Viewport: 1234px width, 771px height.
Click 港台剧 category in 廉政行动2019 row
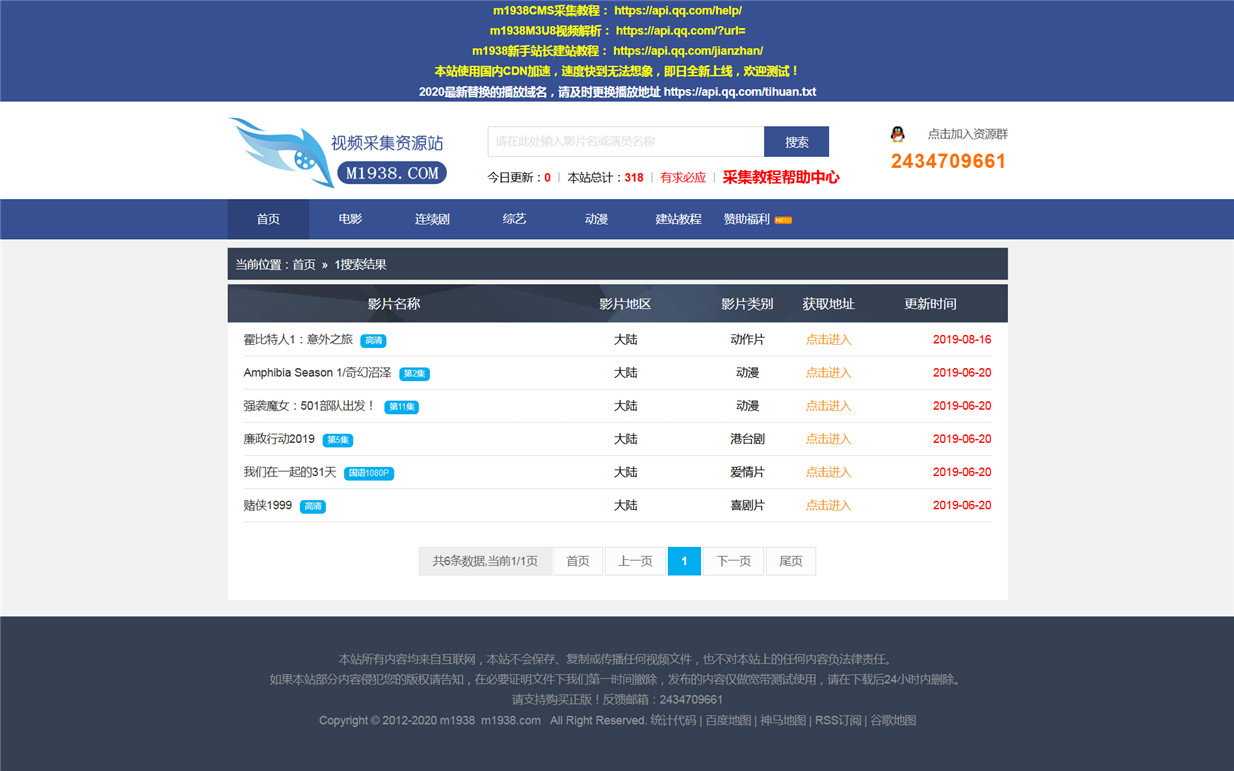point(747,439)
